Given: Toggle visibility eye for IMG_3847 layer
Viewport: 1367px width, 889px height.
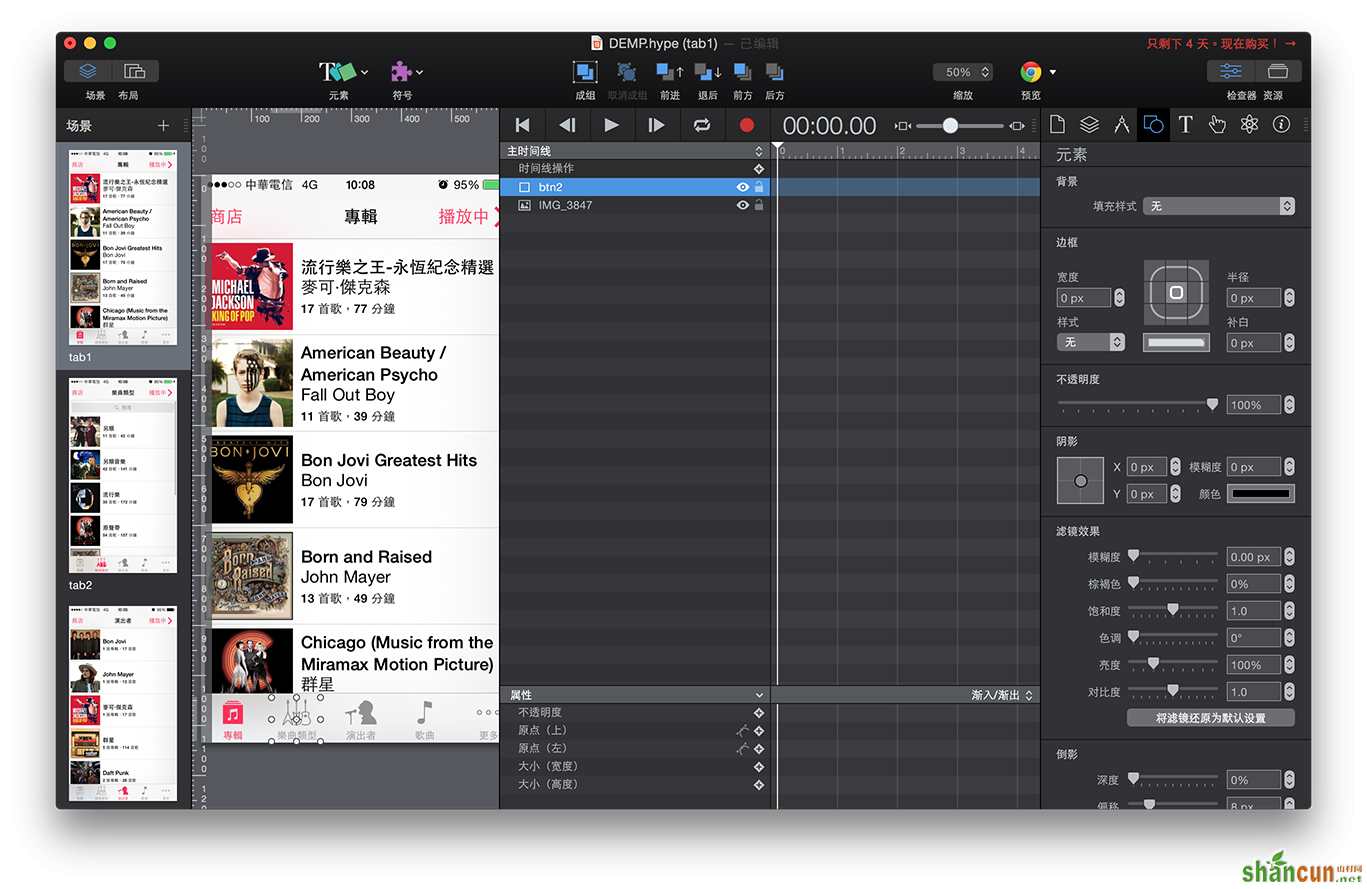Looking at the screenshot, I should [743, 205].
